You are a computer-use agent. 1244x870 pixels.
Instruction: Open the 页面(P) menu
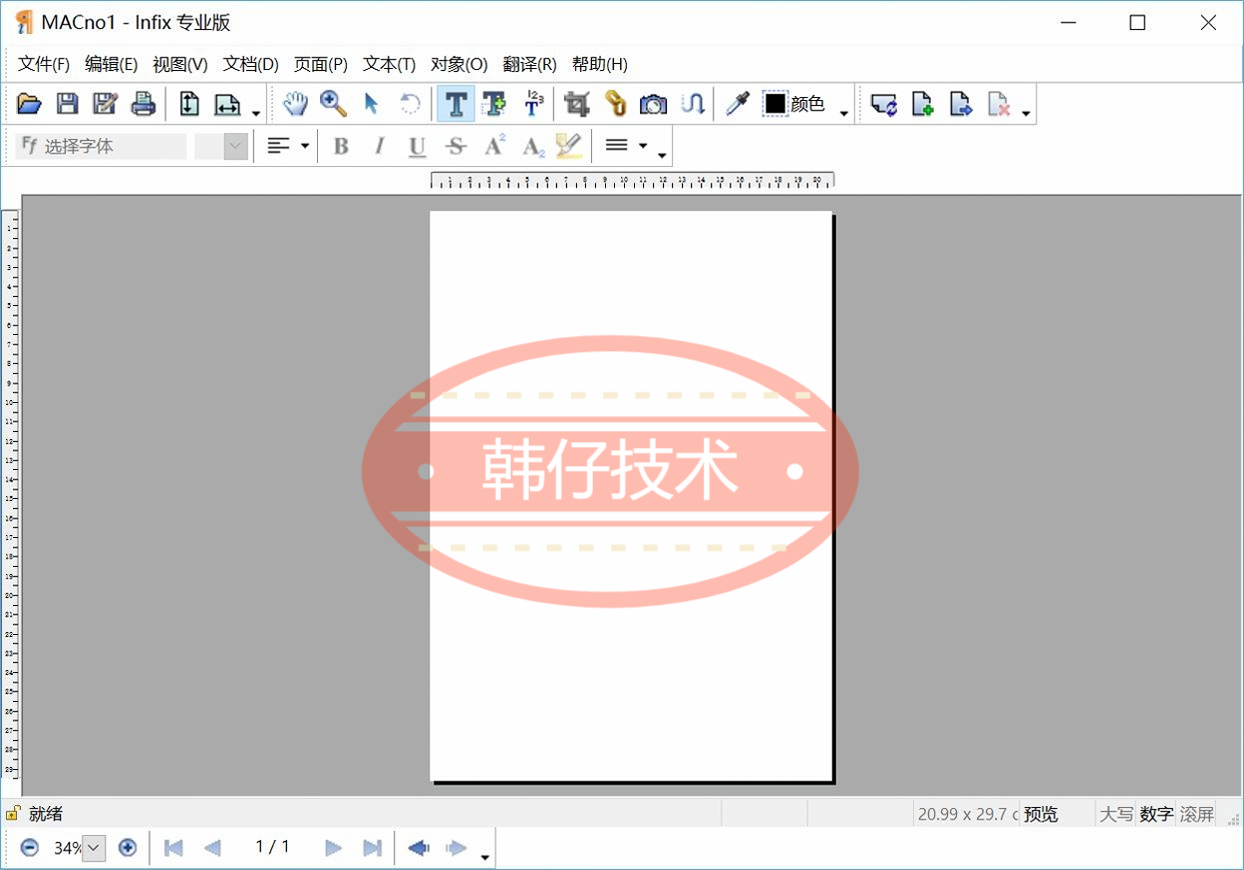coord(320,64)
